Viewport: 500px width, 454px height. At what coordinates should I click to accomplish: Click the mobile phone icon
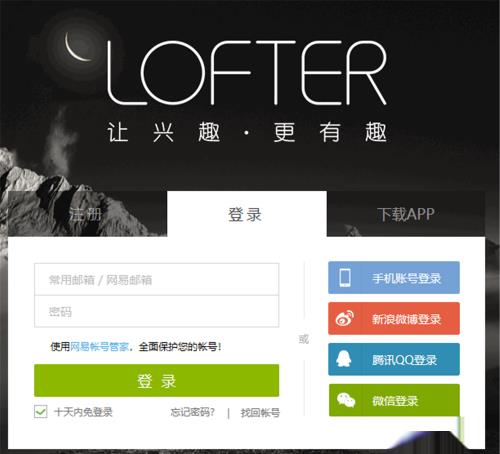(345, 277)
